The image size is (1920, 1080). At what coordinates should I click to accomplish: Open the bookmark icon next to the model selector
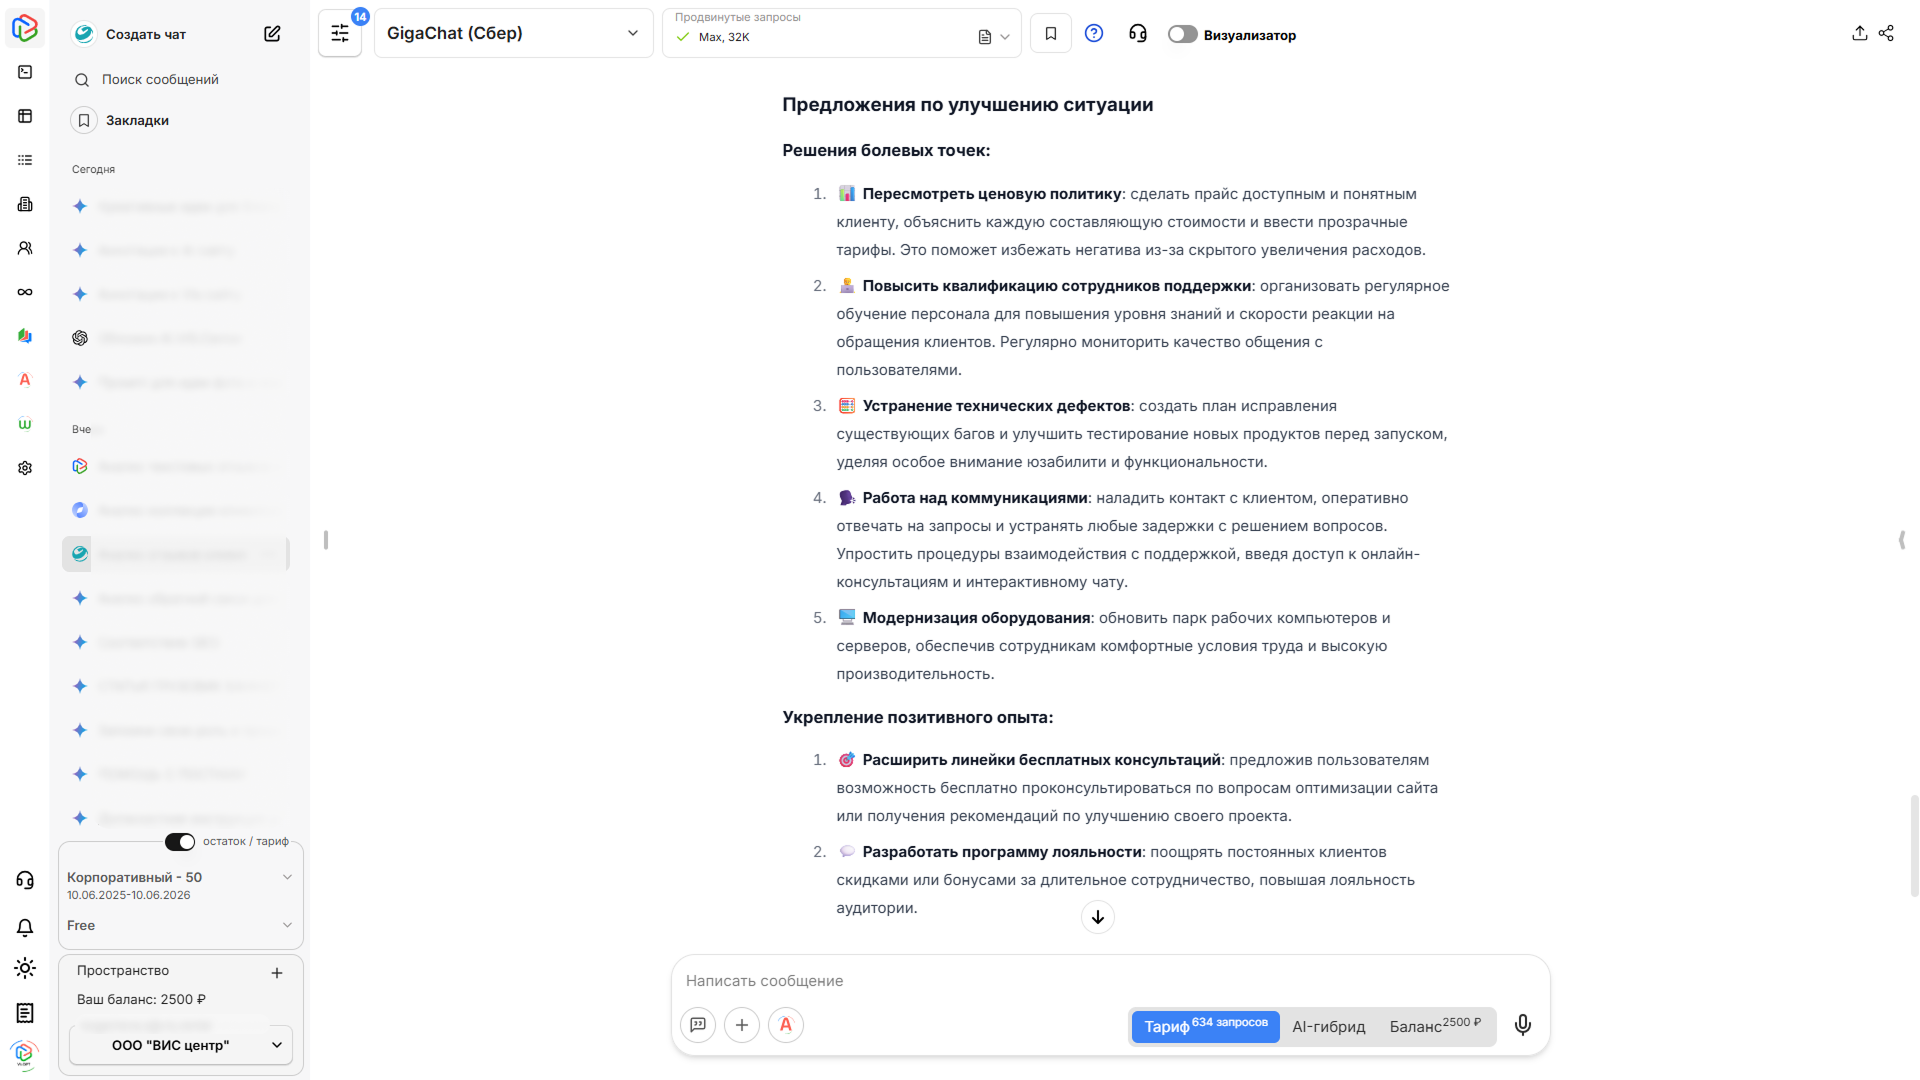pyautogui.click(x=1050, y=33)
